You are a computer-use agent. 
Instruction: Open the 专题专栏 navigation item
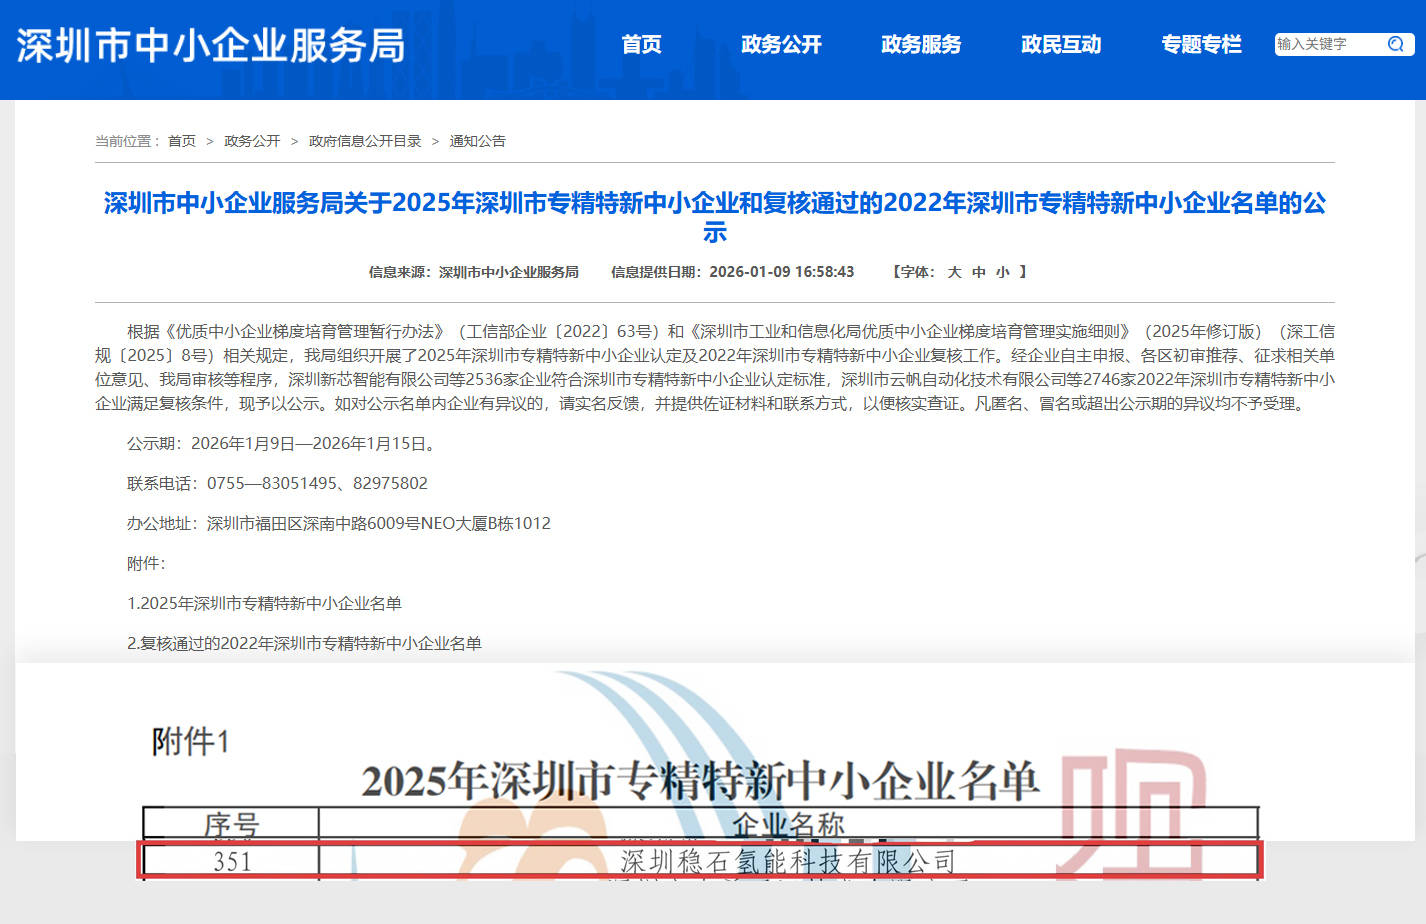[x=1201, y=44]
